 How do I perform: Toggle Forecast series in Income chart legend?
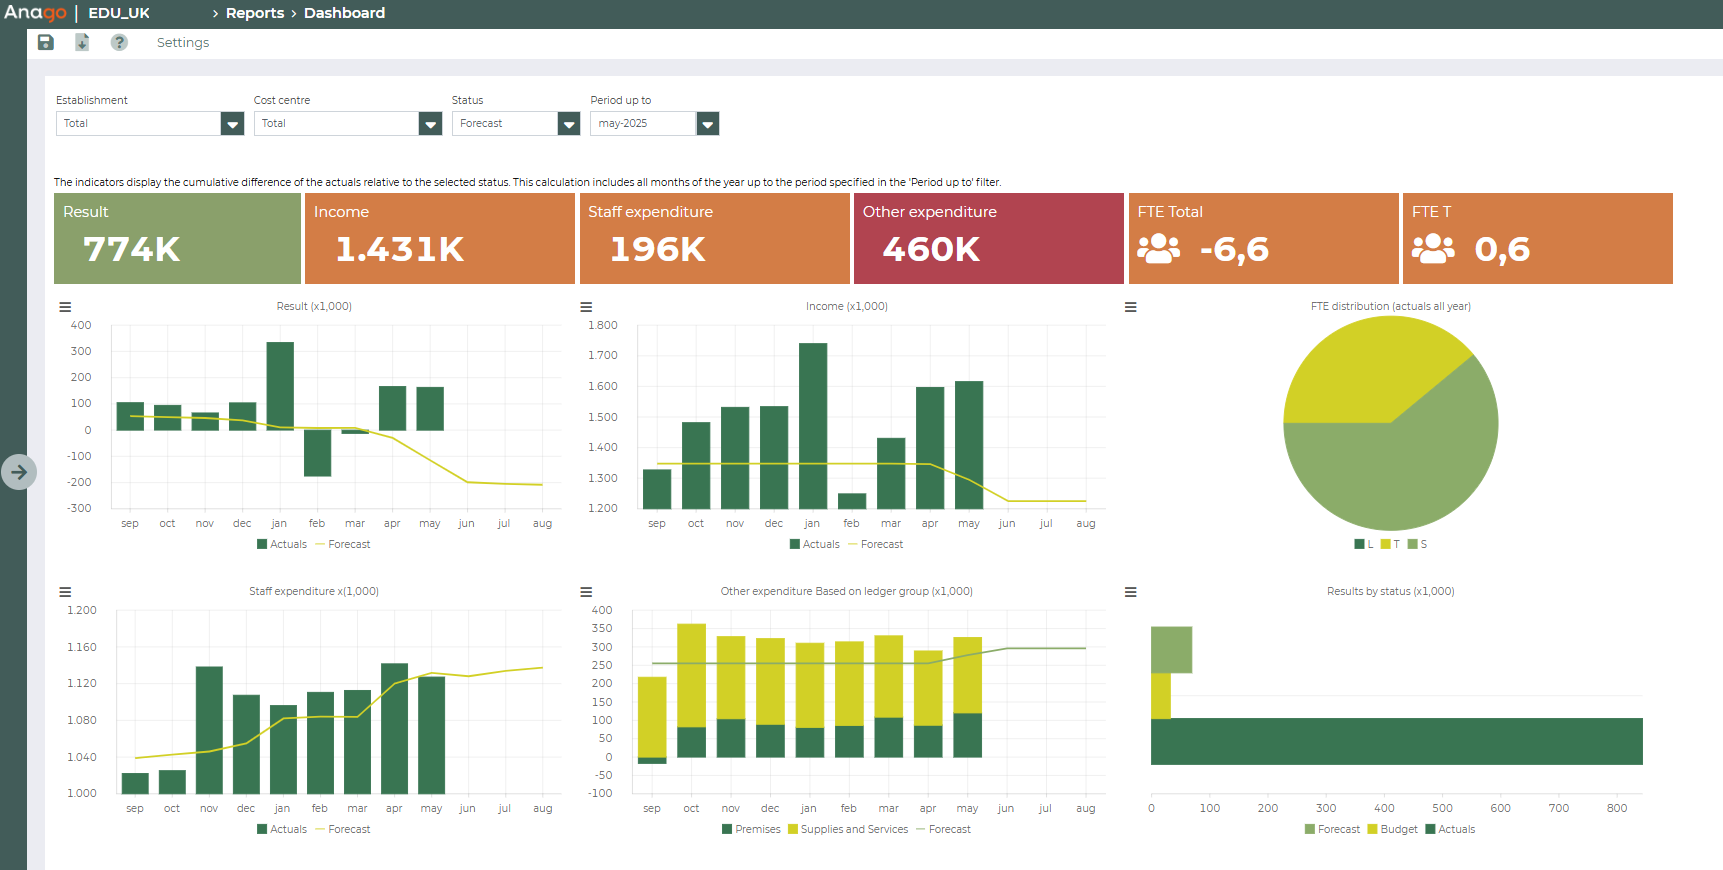[875, 544]
